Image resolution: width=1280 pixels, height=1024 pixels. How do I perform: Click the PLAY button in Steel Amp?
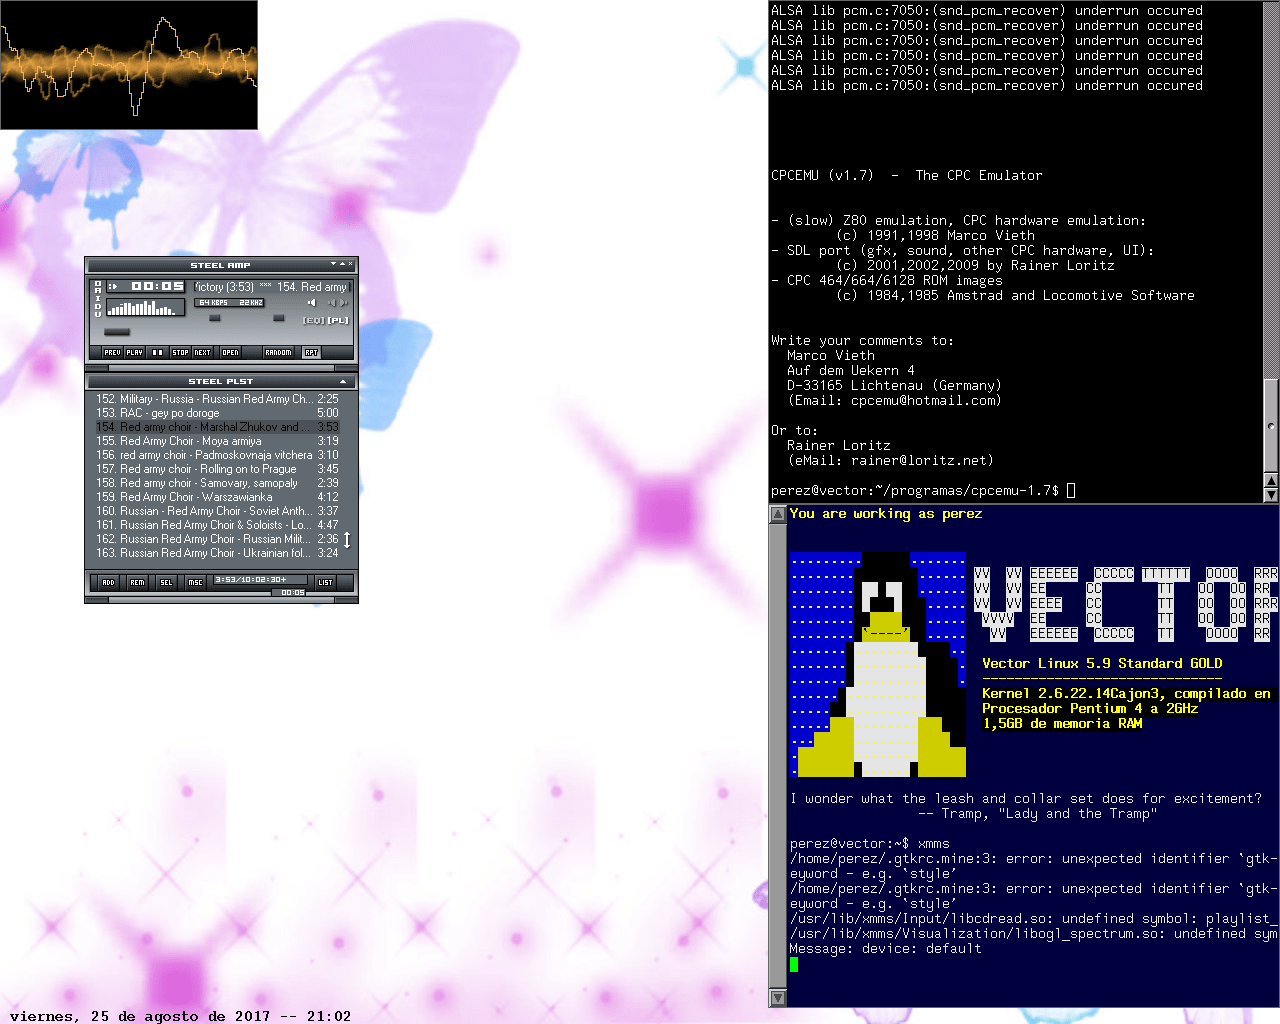point(134,352)
